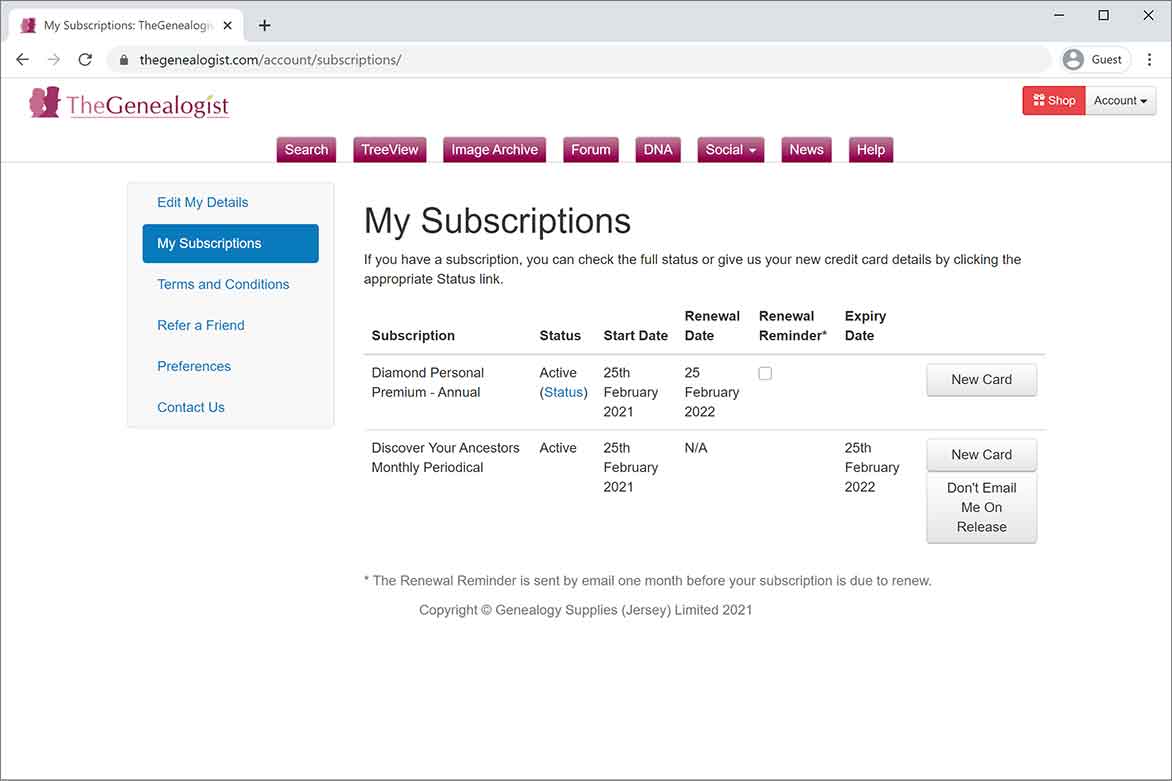Click the address bar URL
Screen dimensions: 1172x781
[271, 60]
